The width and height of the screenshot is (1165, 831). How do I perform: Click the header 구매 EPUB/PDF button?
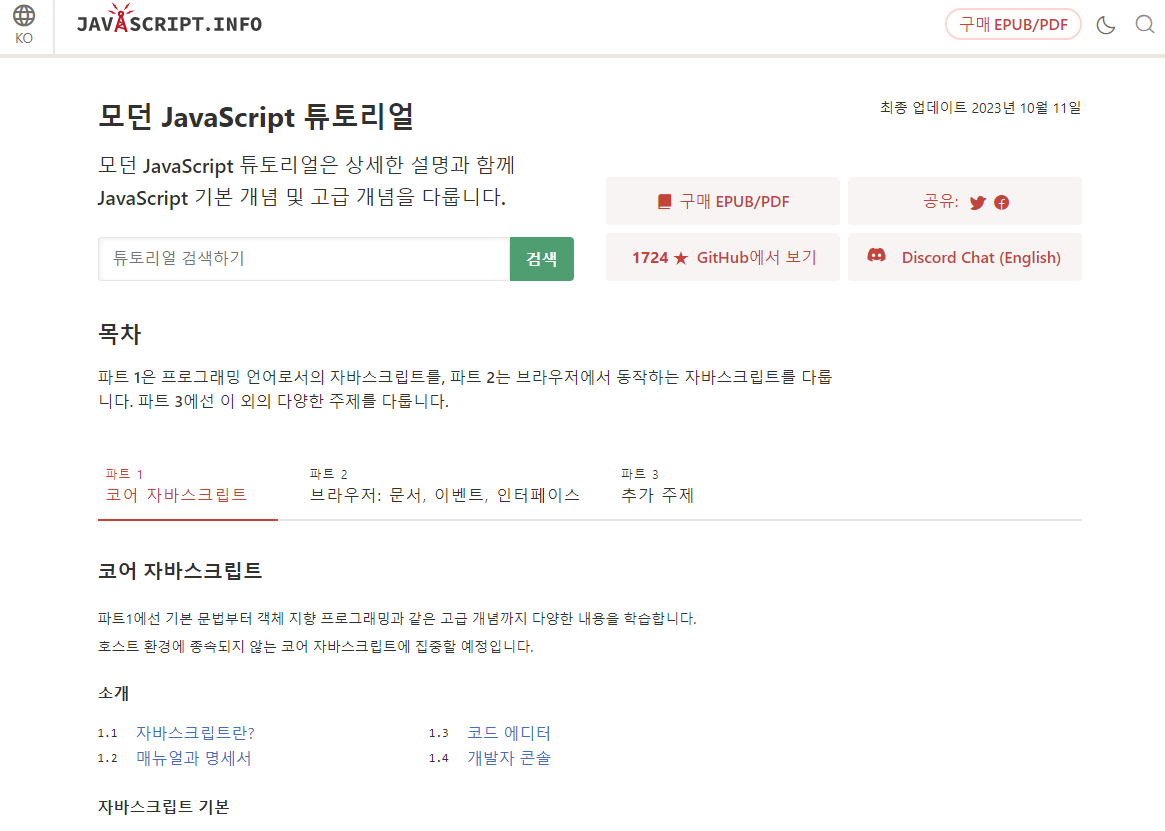point(1013,25)
